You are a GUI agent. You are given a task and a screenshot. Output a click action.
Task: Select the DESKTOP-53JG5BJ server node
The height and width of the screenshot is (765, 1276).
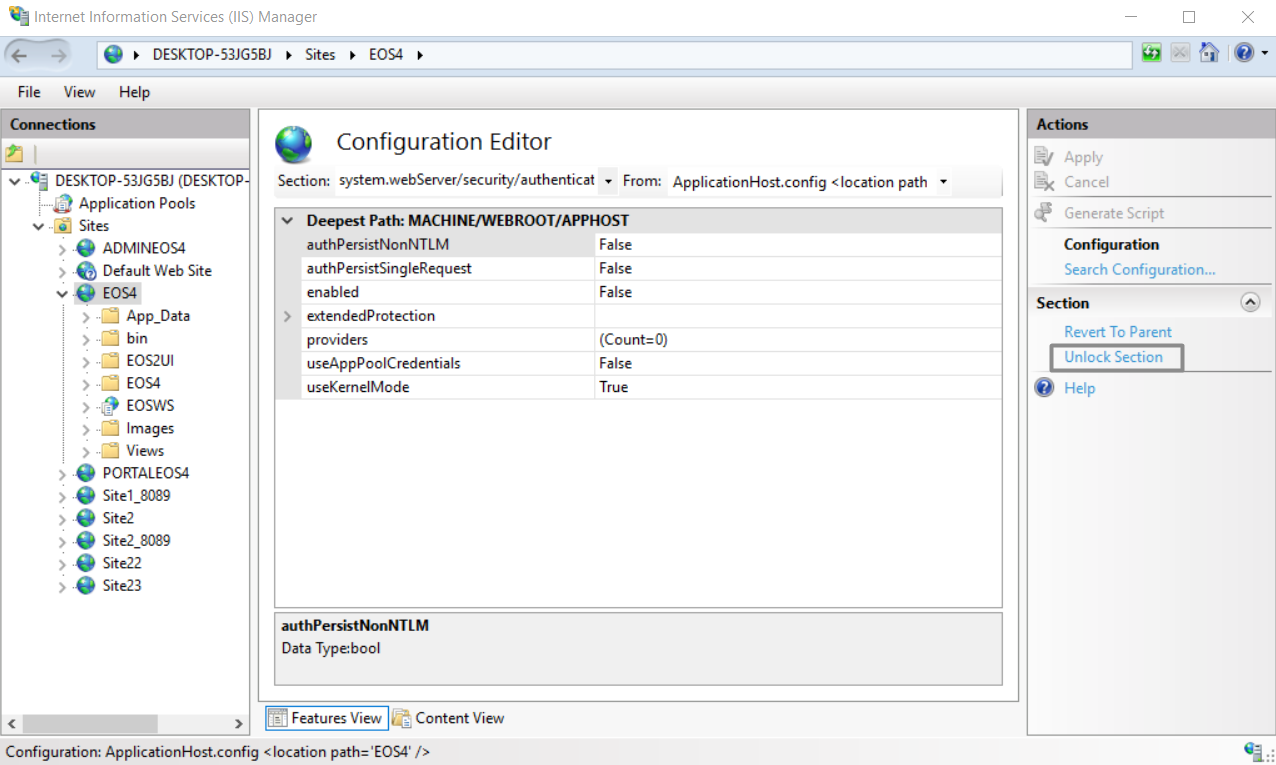pos(150,180)
